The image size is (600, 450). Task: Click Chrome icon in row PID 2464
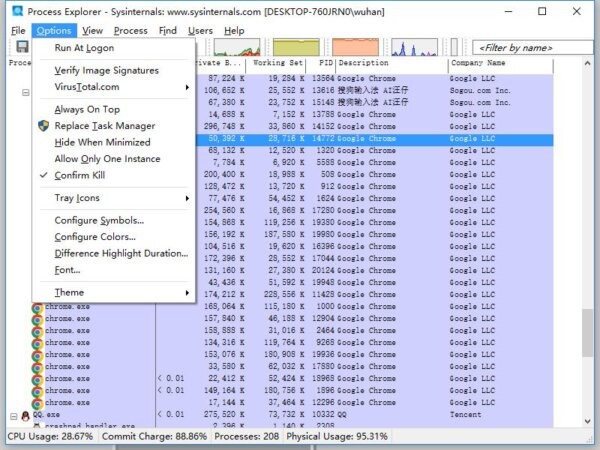pos(37,331)
